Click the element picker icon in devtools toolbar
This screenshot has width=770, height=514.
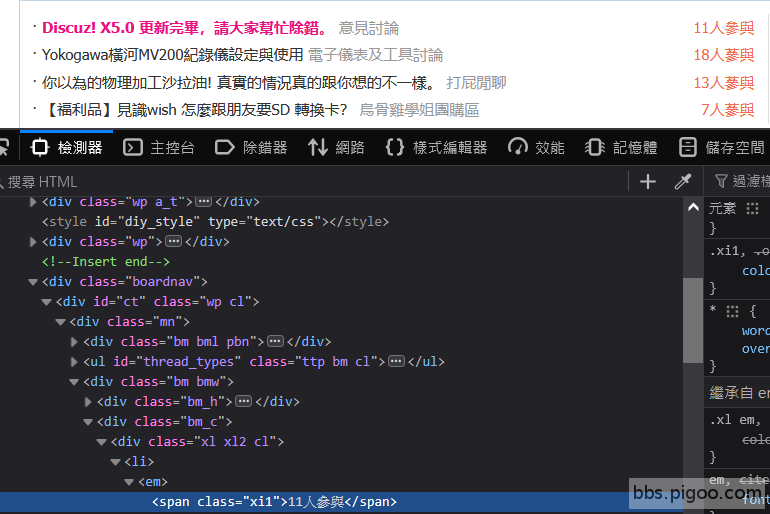pyautogui.click(x=4, y=147)
